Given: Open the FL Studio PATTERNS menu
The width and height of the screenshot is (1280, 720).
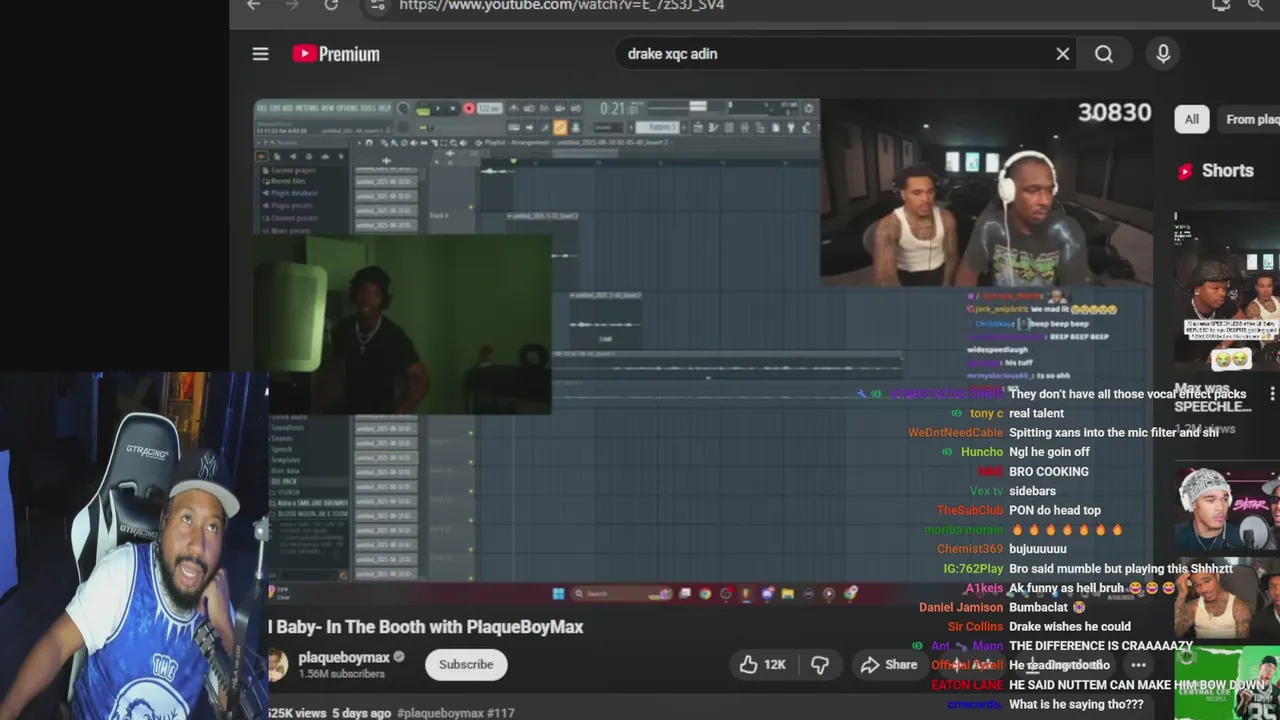Looking at the screenshot, I should 307,108.
